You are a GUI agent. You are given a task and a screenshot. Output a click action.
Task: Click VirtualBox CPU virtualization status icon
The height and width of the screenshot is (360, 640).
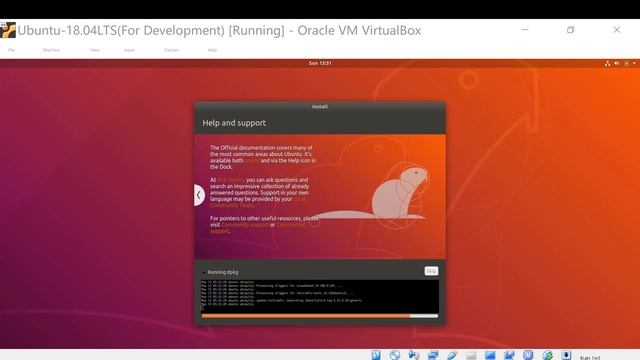click(x=528, y=355)
